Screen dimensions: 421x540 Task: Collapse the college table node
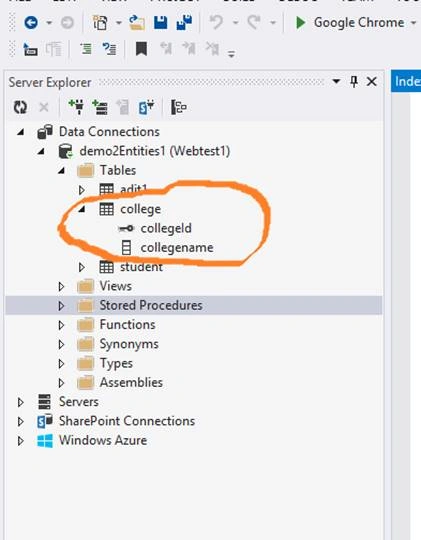82,209
